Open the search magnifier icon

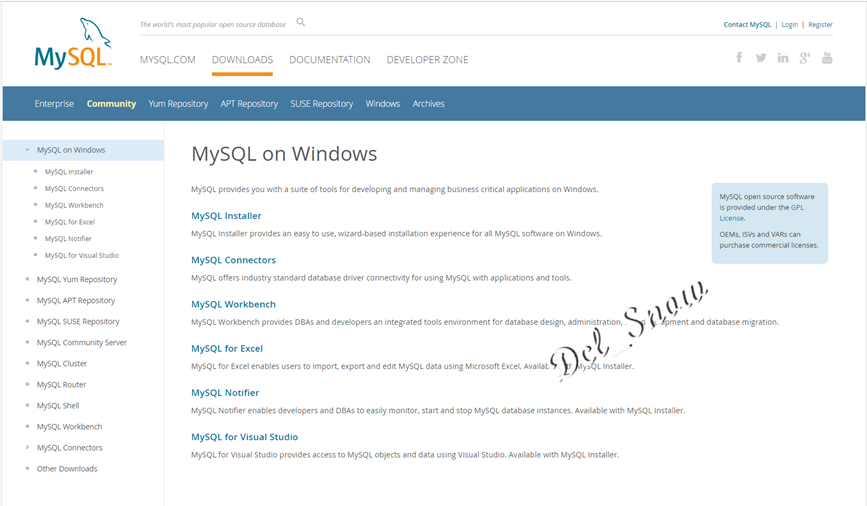point(301,22)
